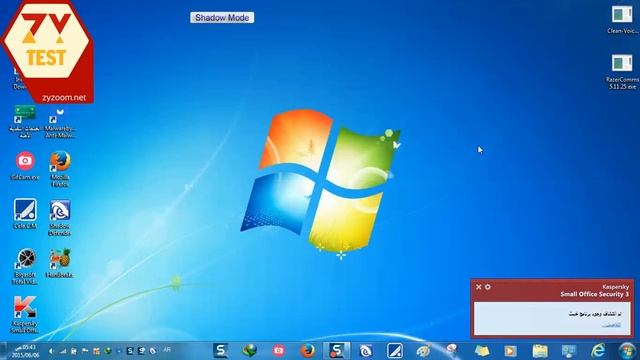Click the Arabic threat message in the Kaspersky popup

point(595,314)
